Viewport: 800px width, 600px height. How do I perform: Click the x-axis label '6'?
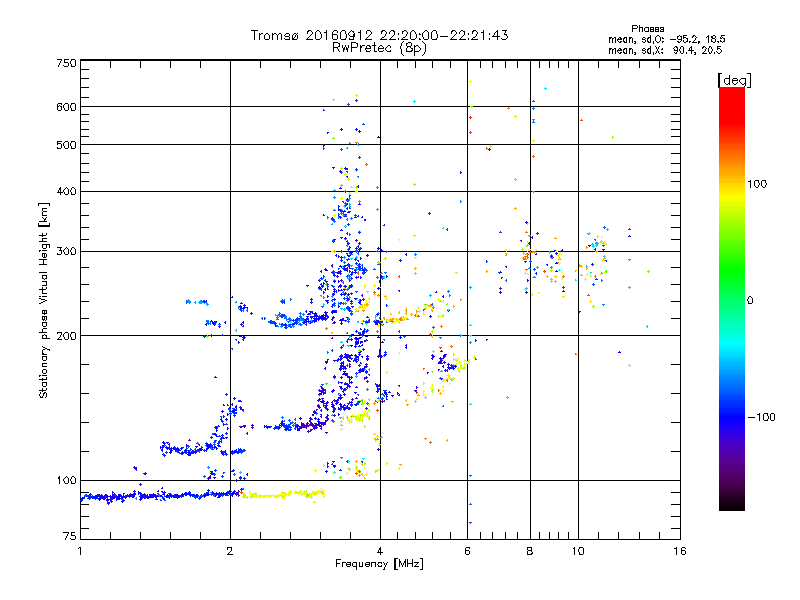point(468,551)
